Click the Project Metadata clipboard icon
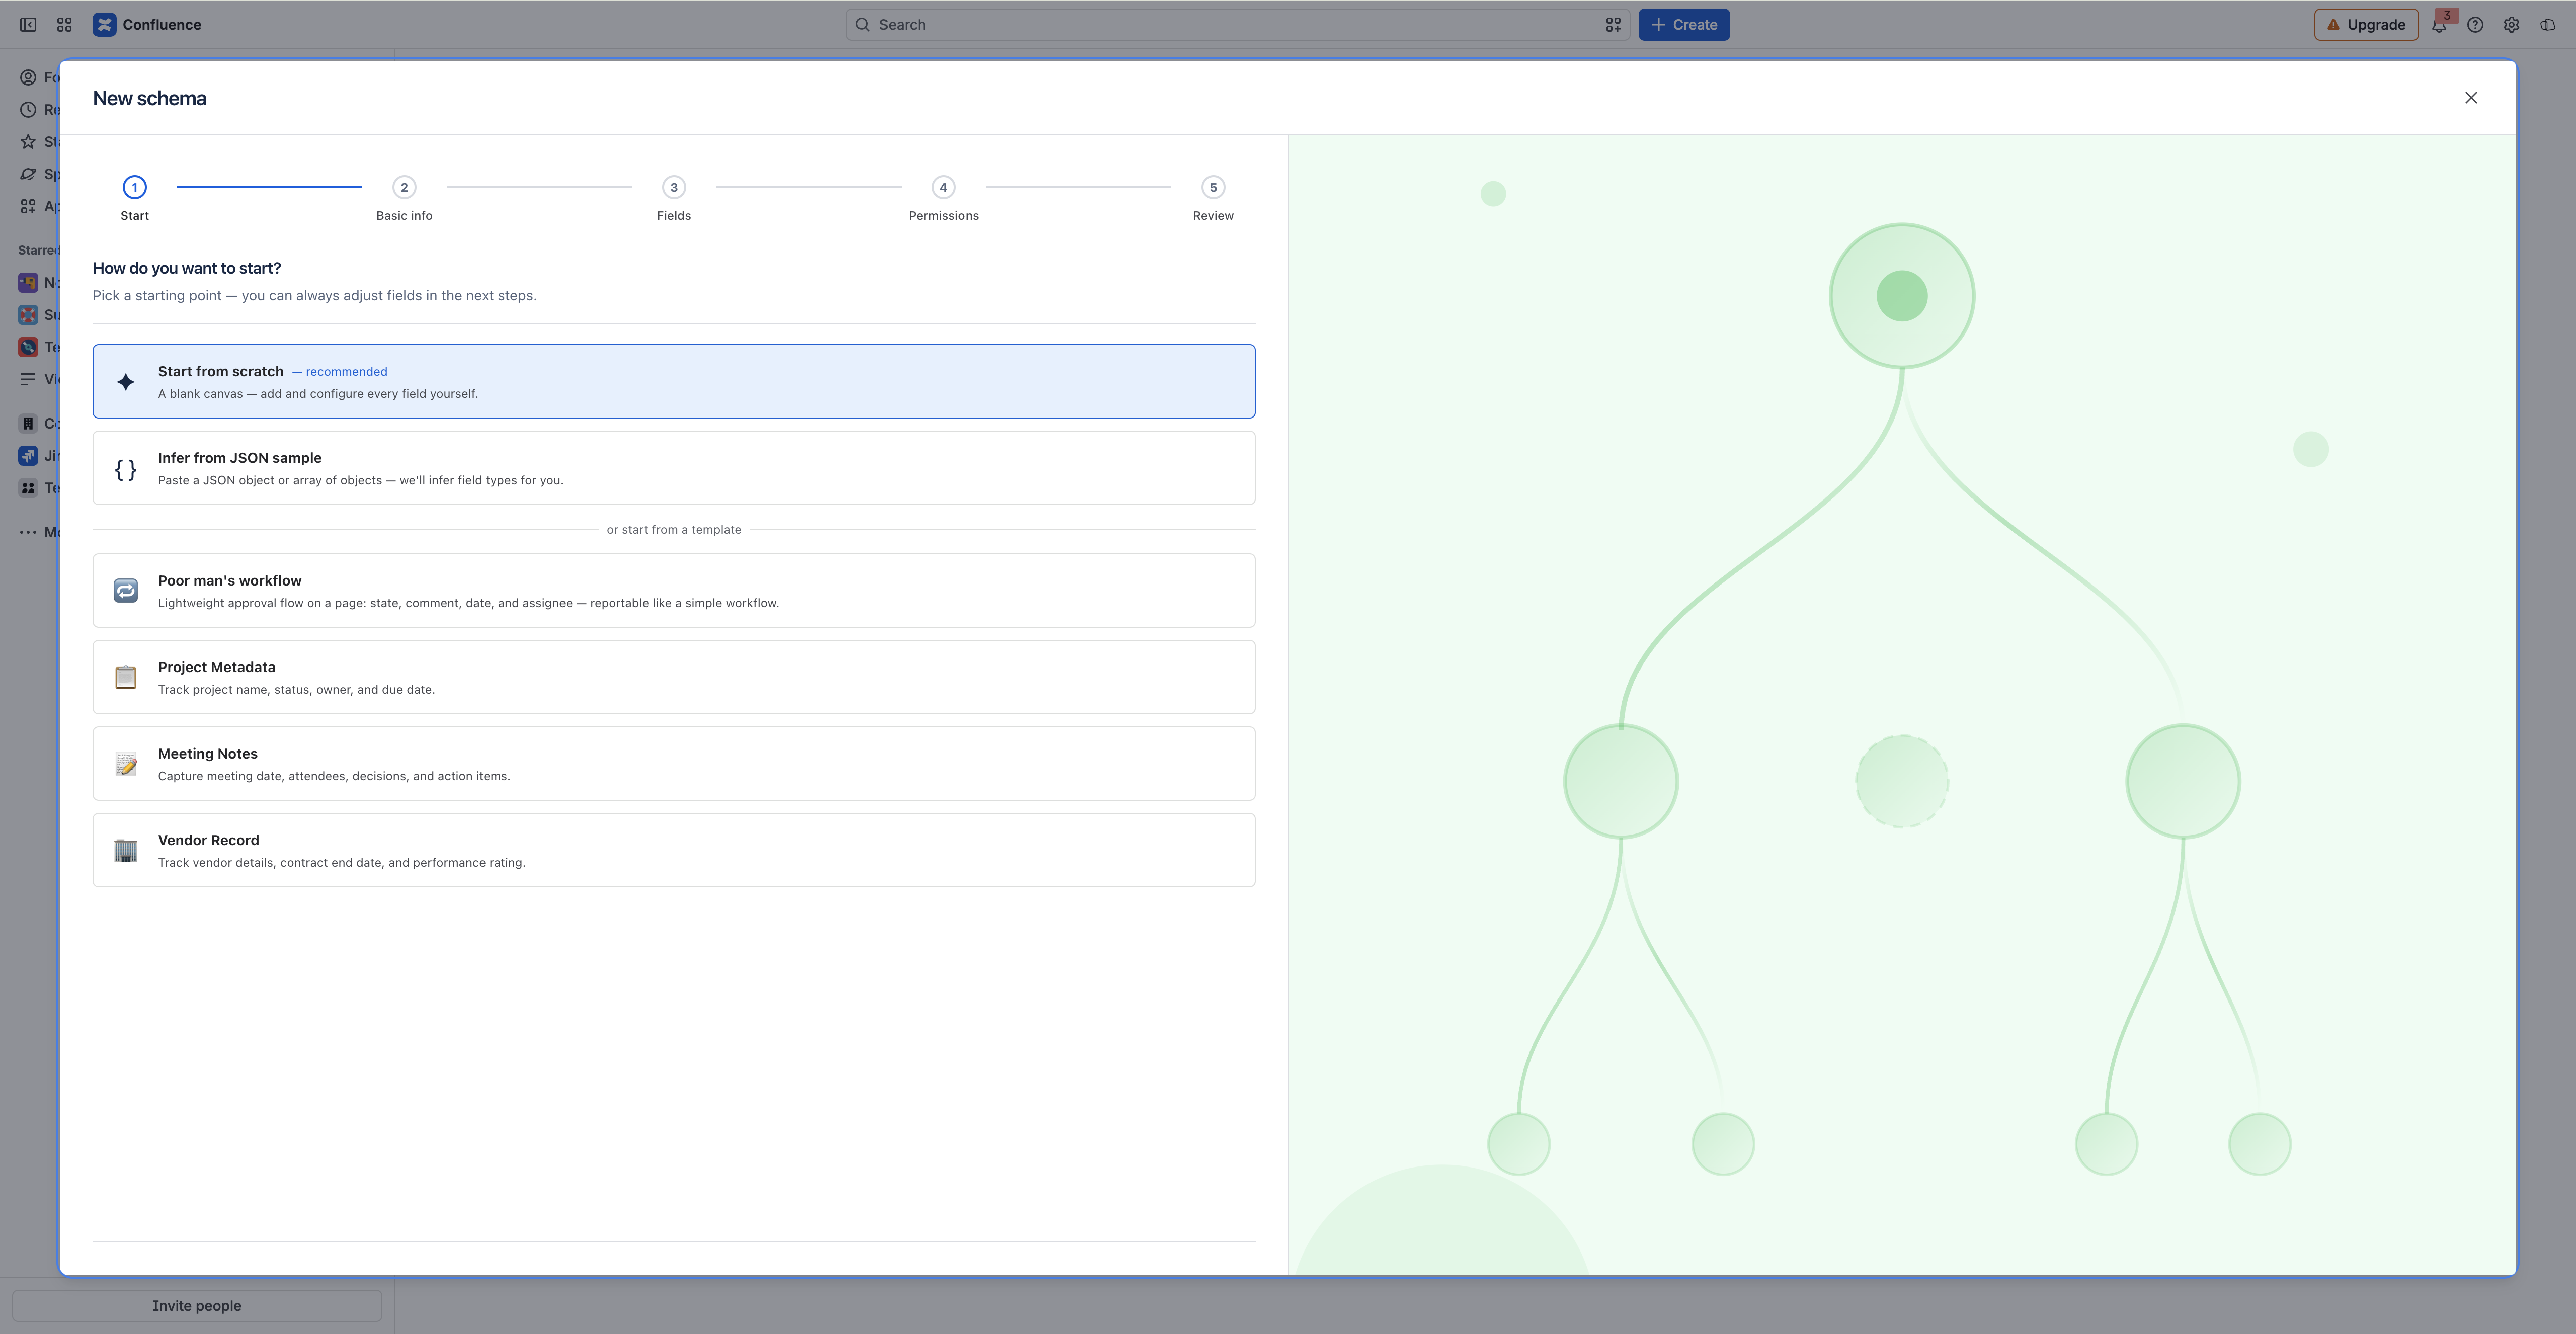Screen dimensions: 2576x1334 coord(126,677)
